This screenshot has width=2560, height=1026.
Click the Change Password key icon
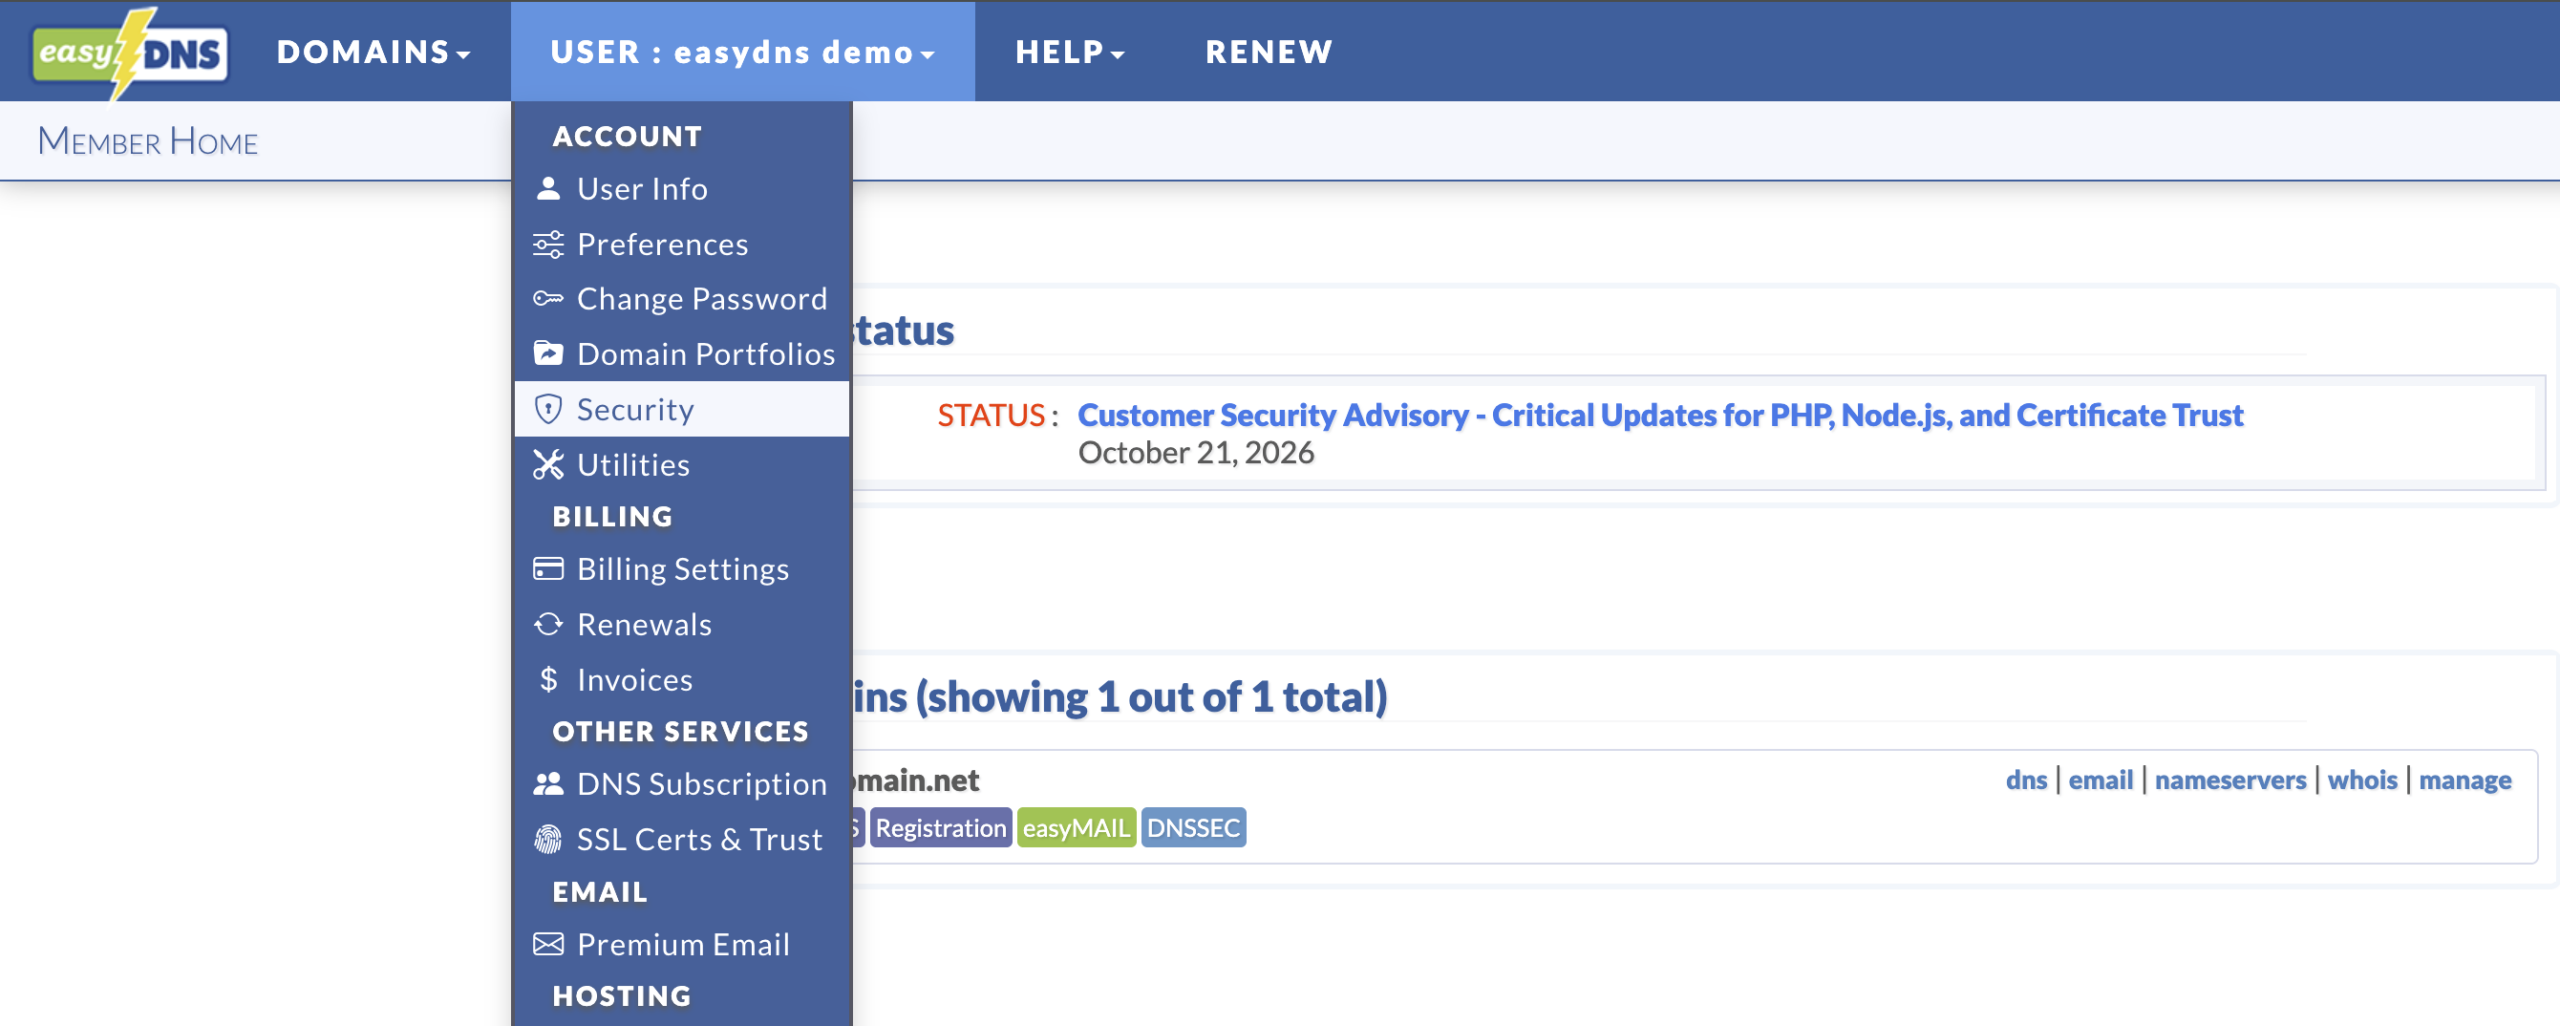[548, 299]
